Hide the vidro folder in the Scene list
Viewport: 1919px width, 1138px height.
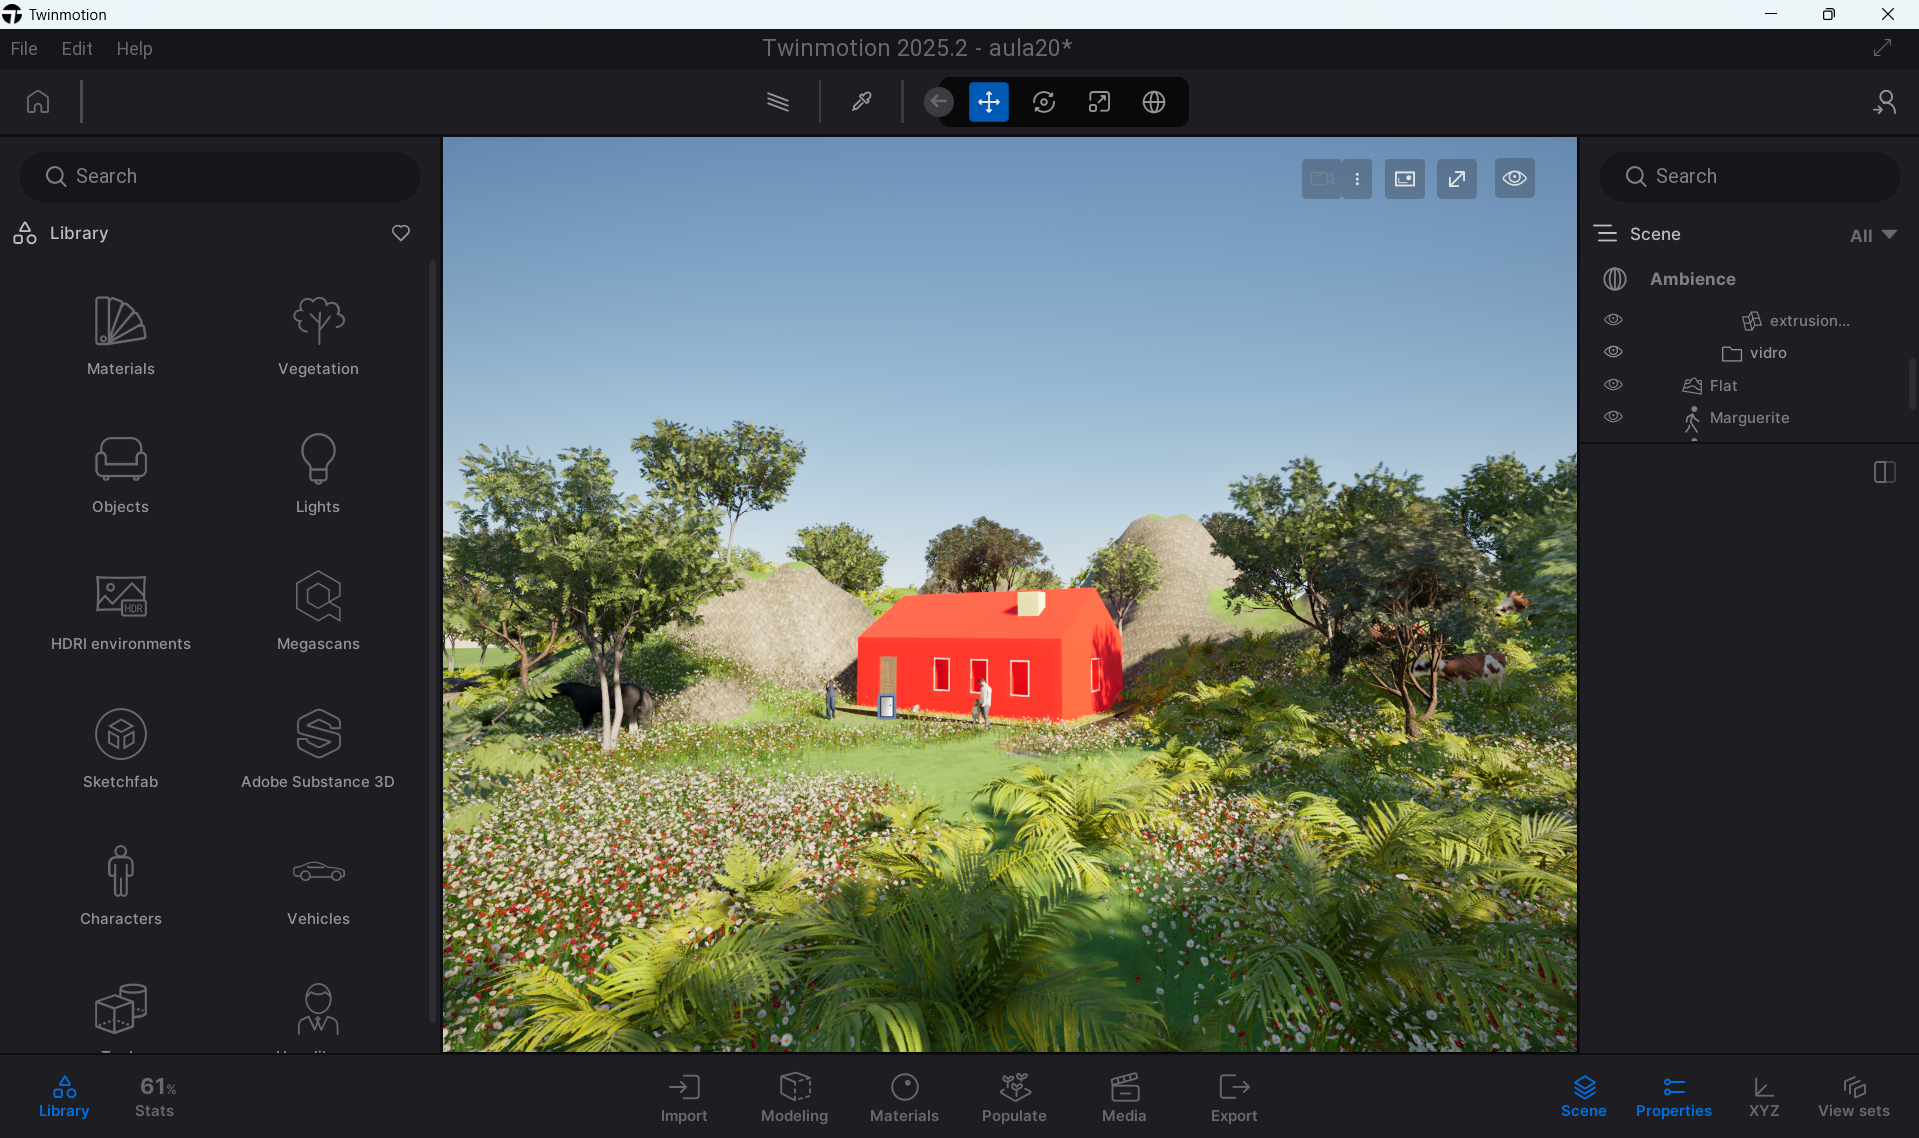click(1613, 351)
